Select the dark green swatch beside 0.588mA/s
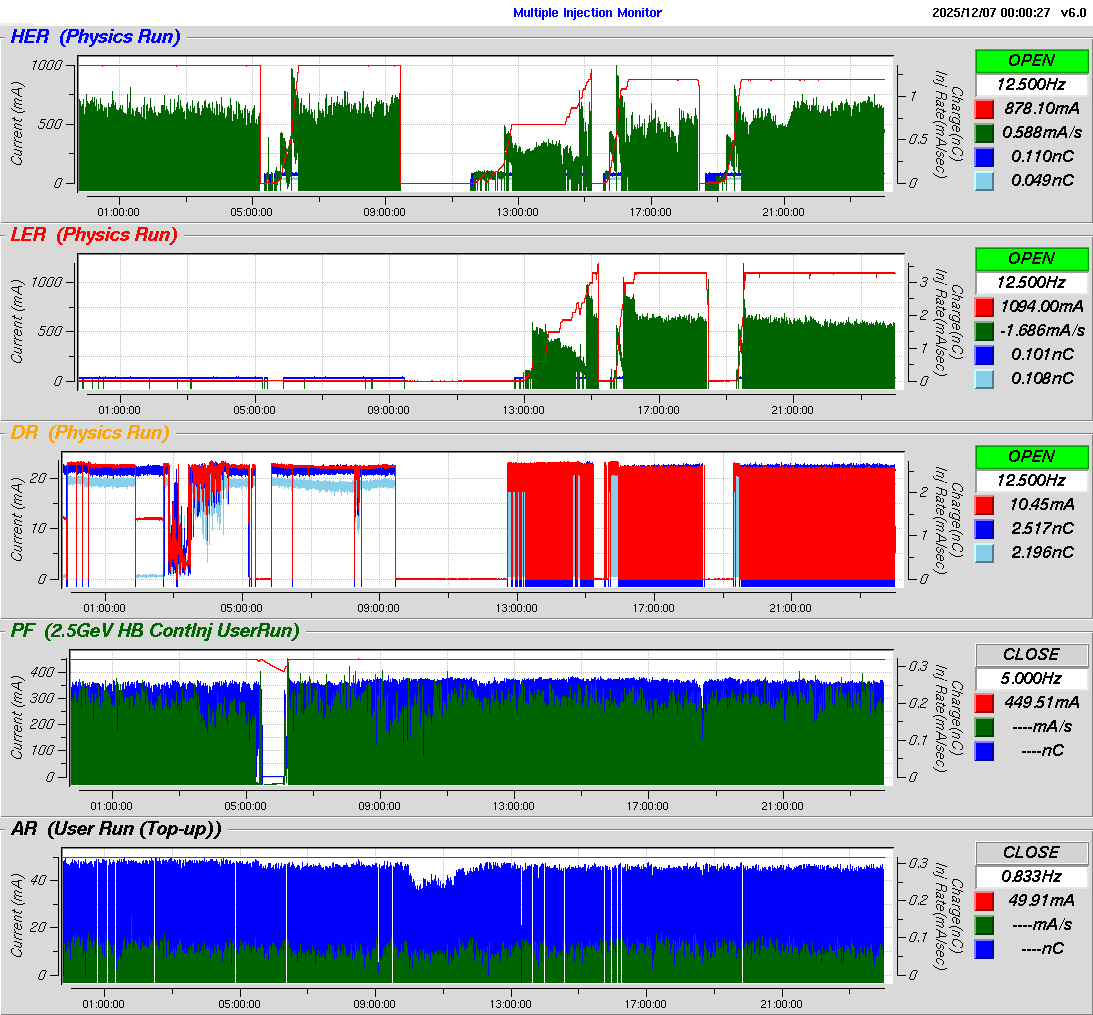The height and width of the screenshot is (1015, 1093). 984,132
